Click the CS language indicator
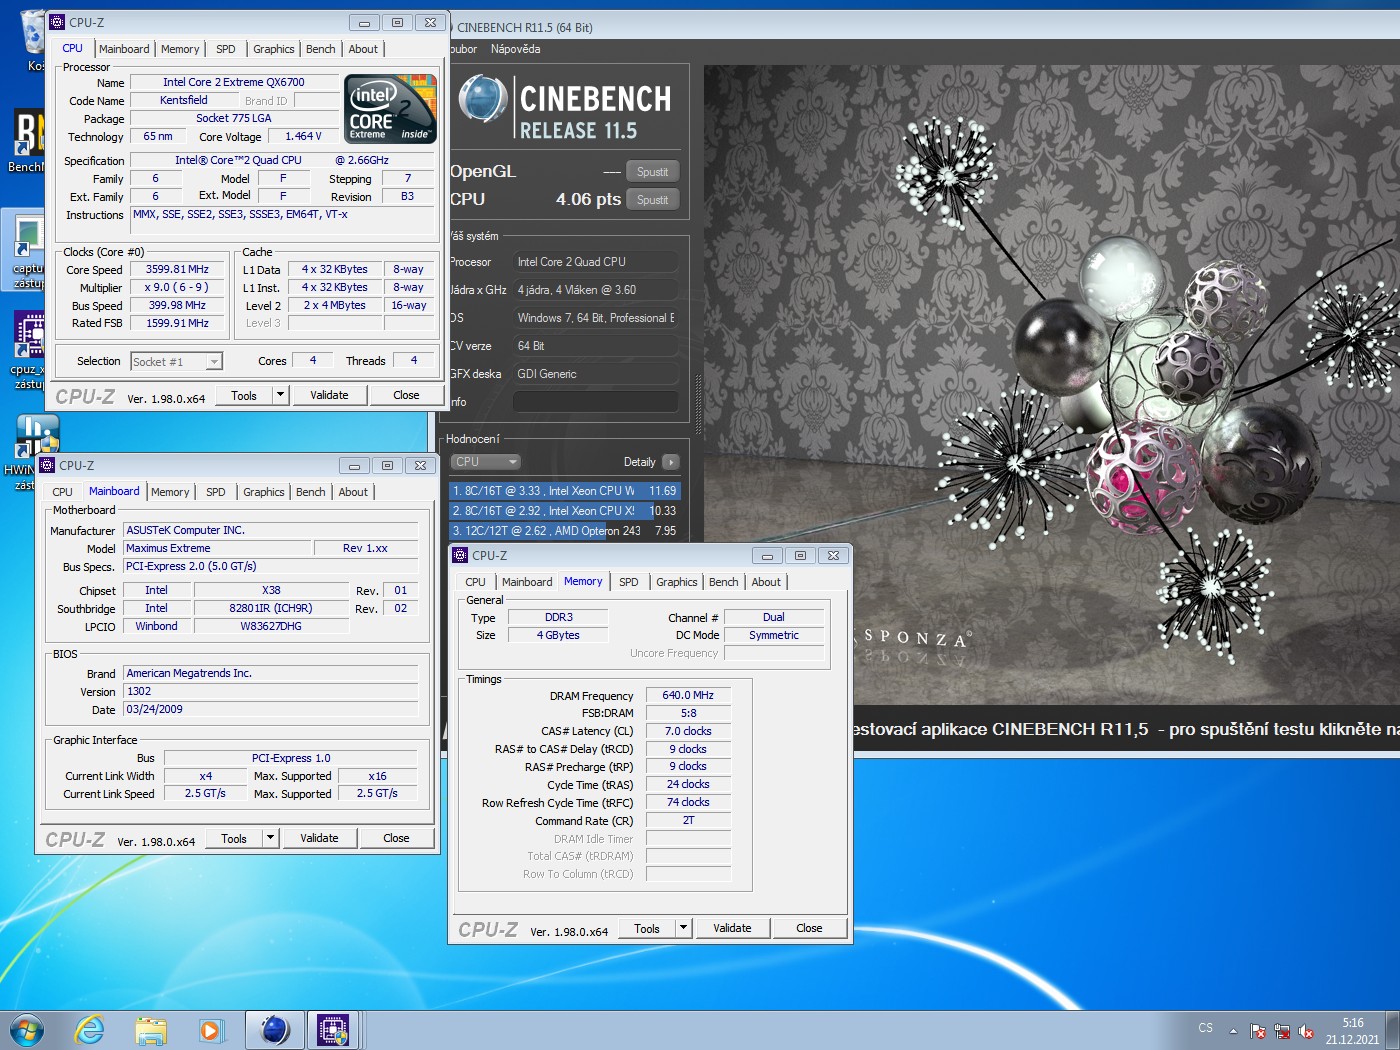1400x1050 pixels. [1206, 1028]
